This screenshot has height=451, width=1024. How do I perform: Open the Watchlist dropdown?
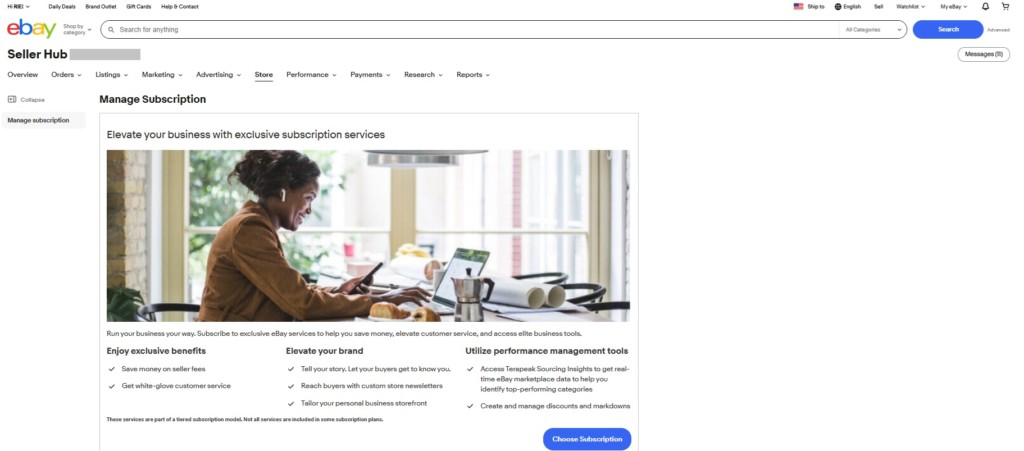[x=910, y=7]
